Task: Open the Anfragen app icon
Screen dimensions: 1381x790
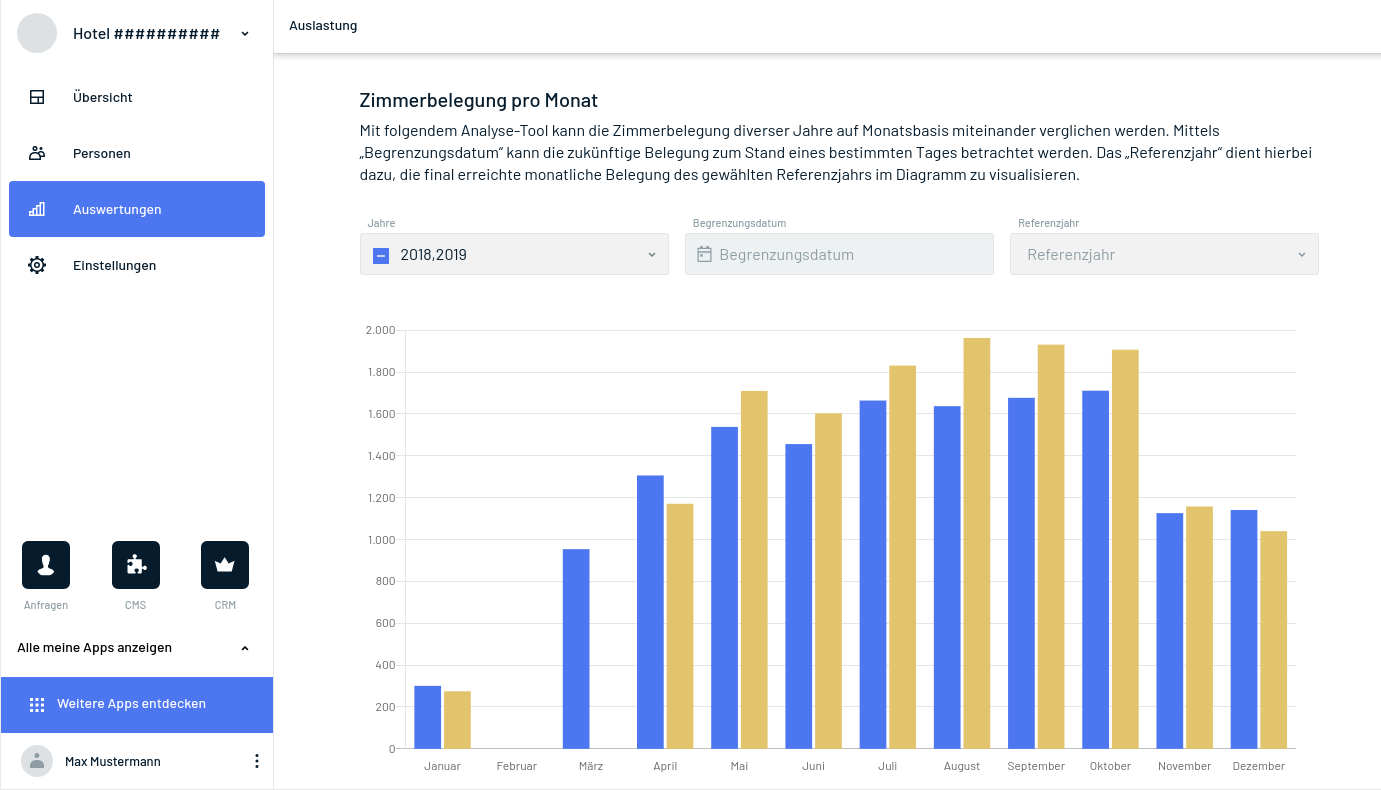Action: [x=46, y=565]
